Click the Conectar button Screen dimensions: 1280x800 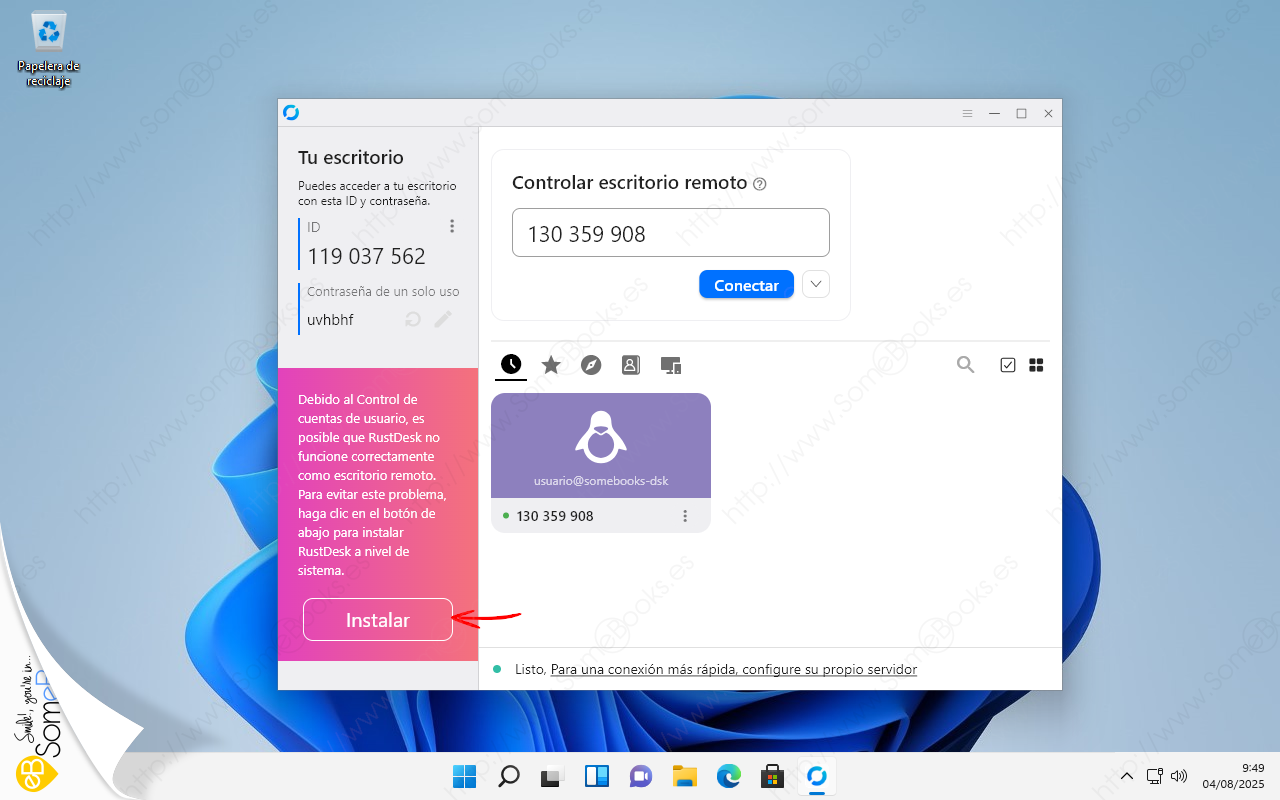click(x=746, y=285)
